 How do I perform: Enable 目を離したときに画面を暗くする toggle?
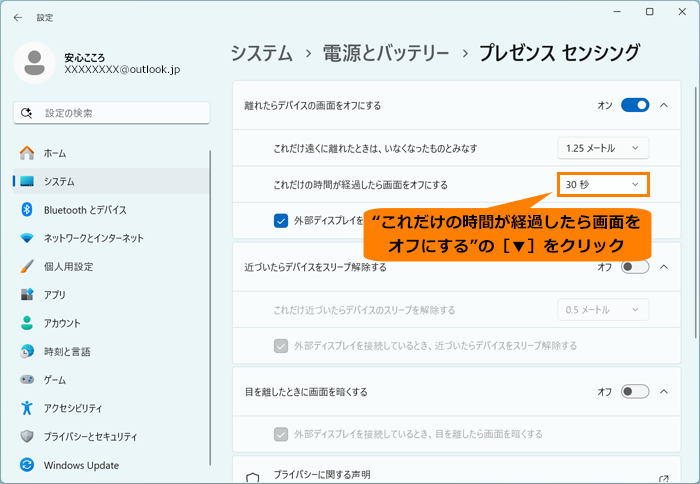coord(635,392)
